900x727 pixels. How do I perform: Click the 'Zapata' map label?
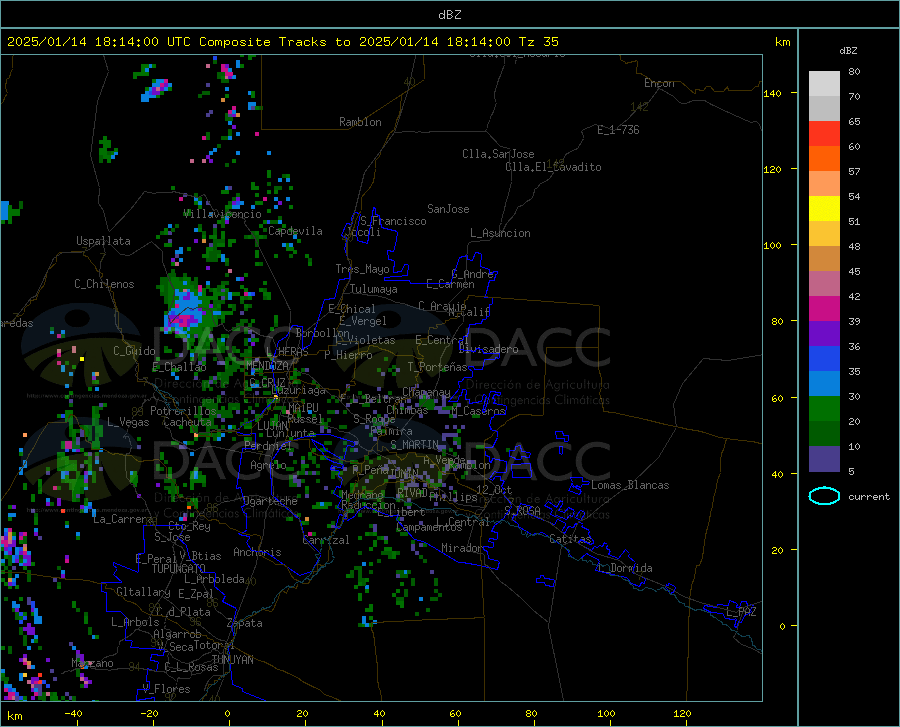click(245, 623)
